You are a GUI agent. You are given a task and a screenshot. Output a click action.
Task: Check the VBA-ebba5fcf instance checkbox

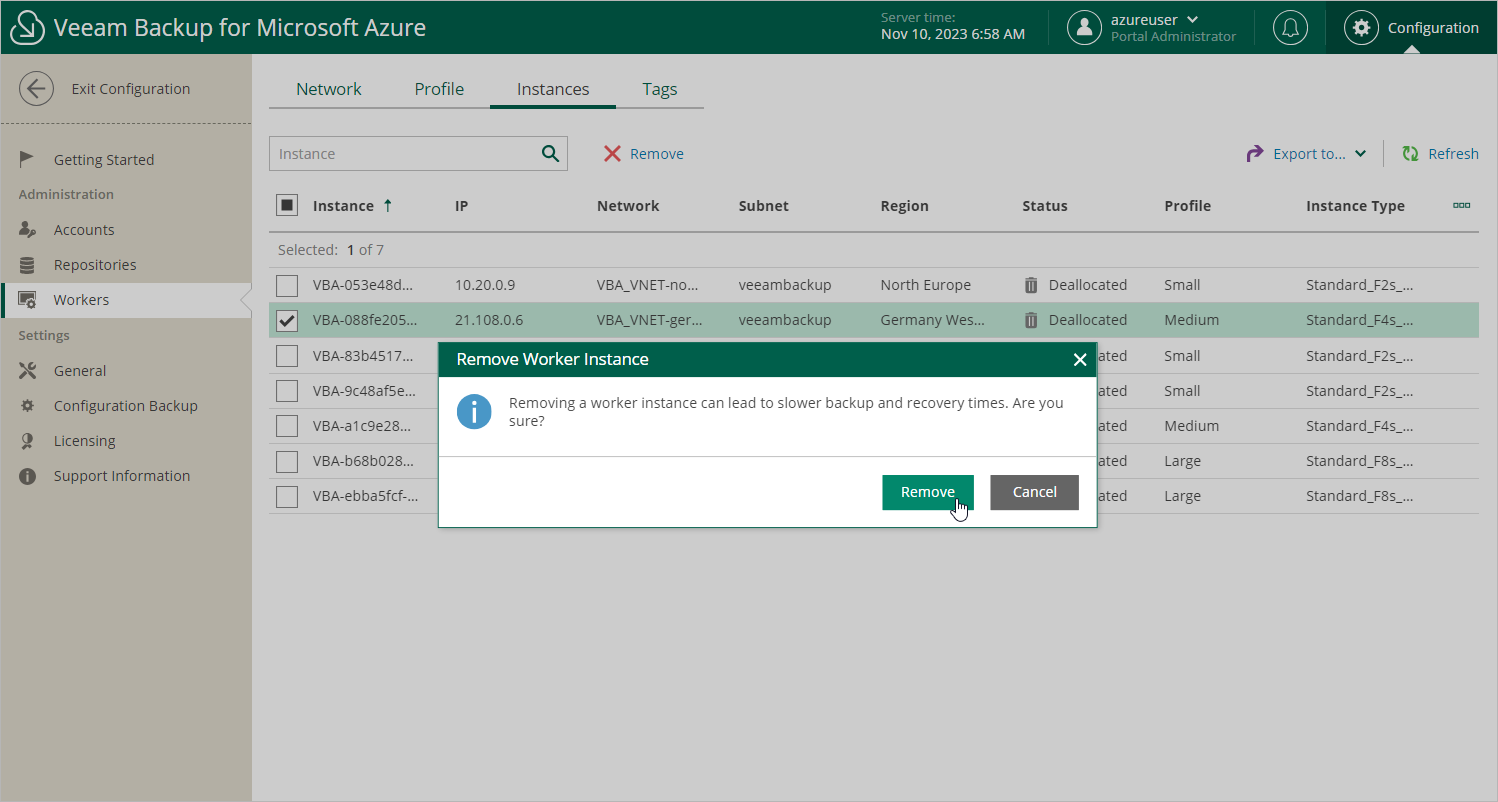pyautogui.click(x=287, y=496)
